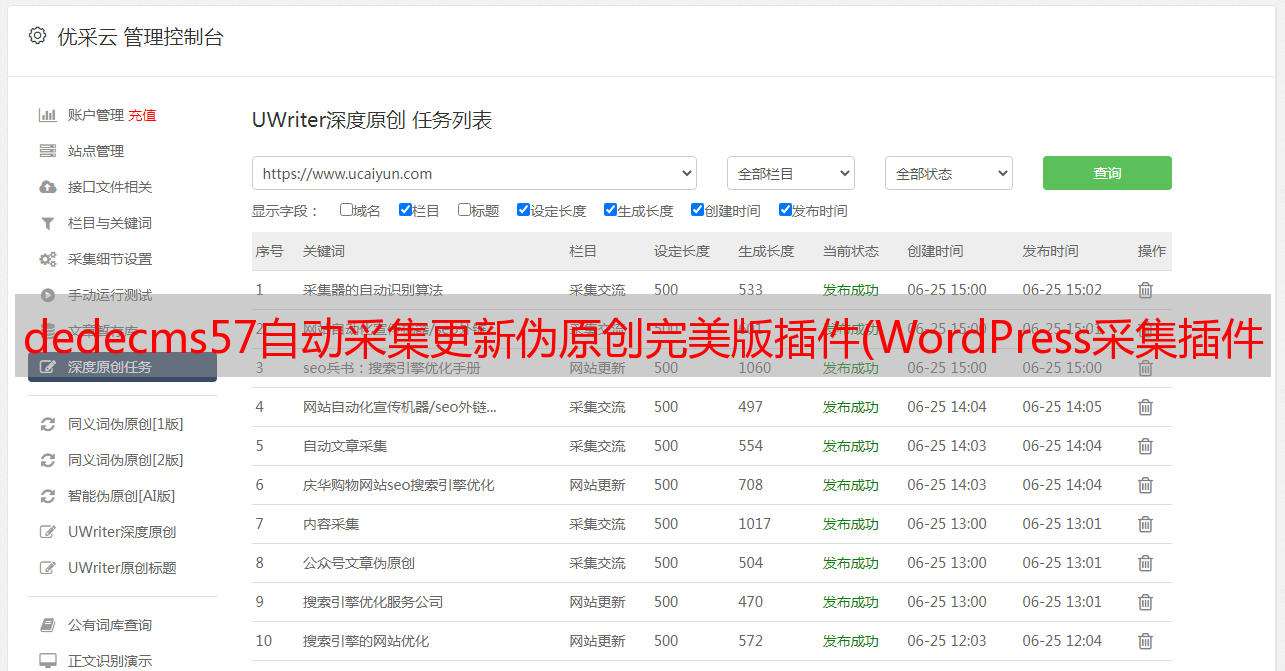Screen dimensions: 1285x671
Task: Click trash icon for 内容采集 row
Action: 1145,524
